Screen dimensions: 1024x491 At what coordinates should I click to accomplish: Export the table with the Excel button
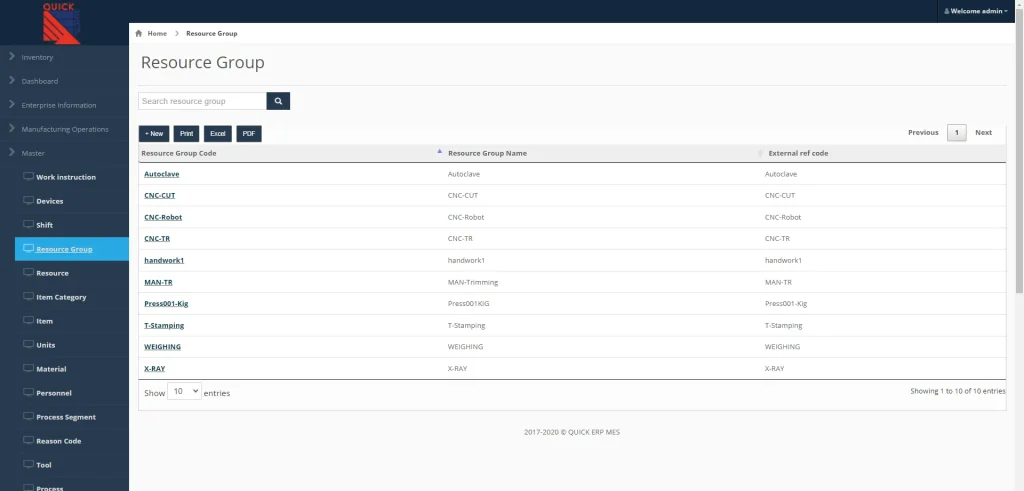(217, 134)
